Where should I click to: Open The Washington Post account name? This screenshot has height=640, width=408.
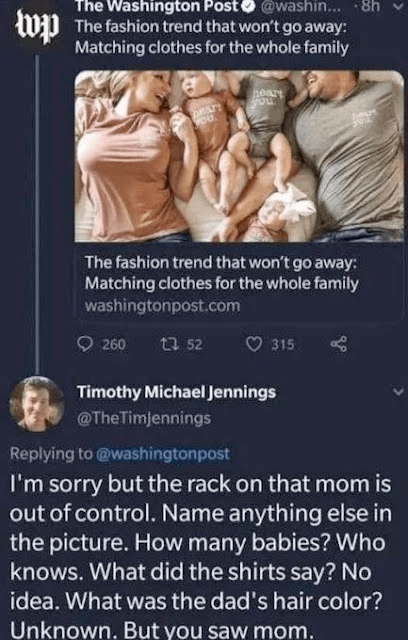tap(156, 6)
